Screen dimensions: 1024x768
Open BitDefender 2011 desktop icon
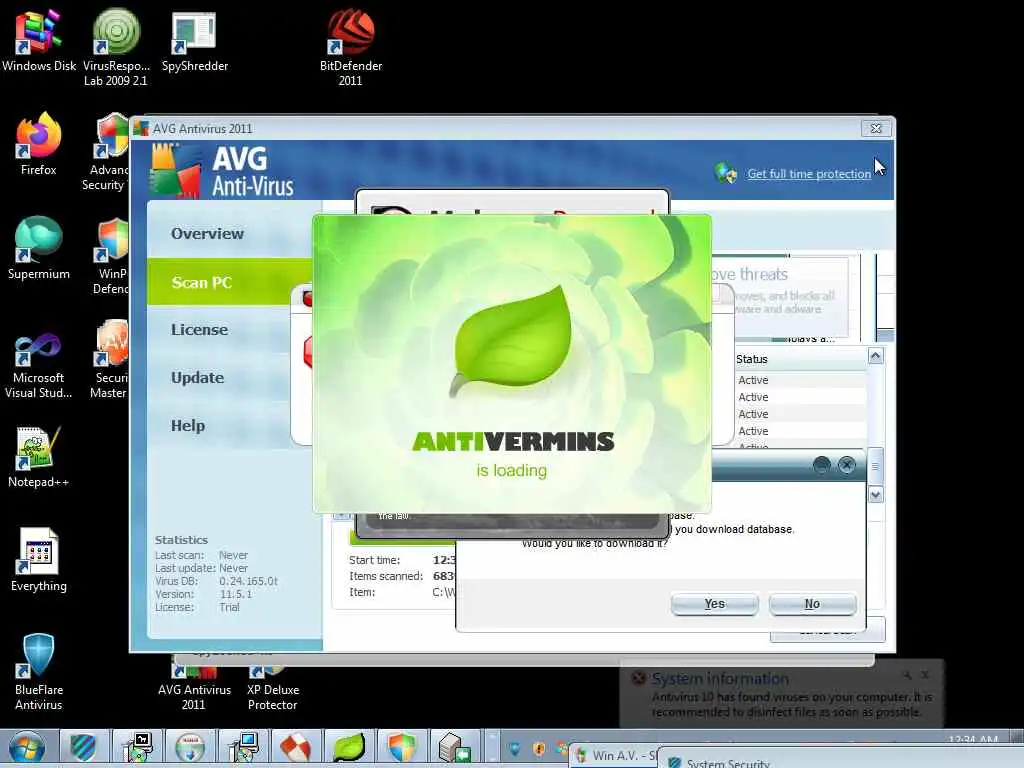pos(351,47)
